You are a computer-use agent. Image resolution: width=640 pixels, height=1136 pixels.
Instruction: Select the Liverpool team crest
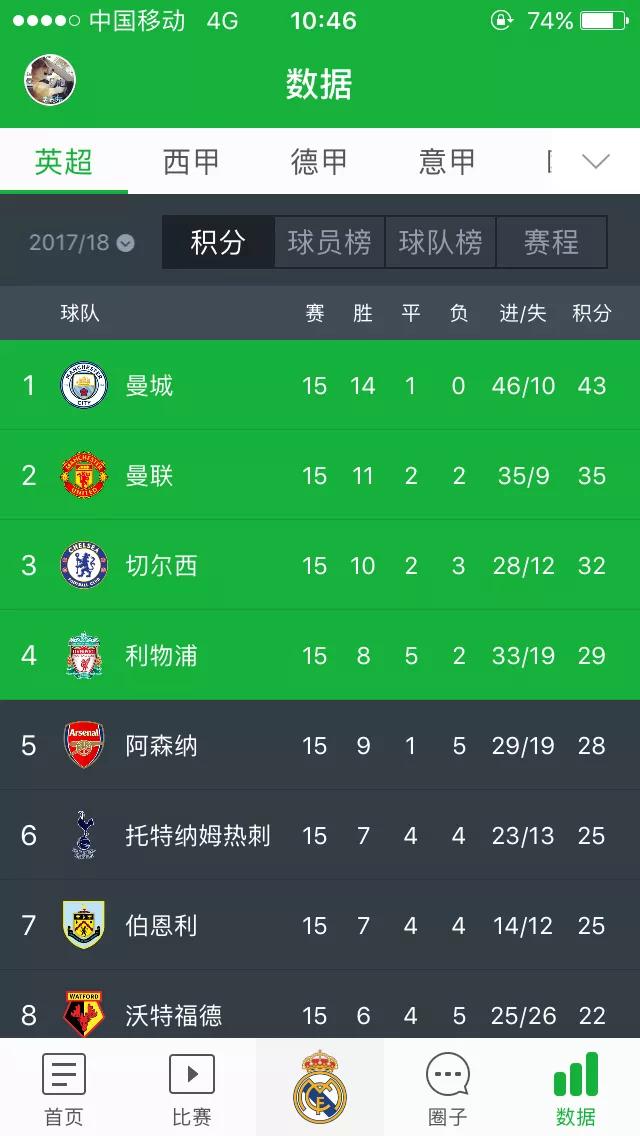(x=84, y=656)
